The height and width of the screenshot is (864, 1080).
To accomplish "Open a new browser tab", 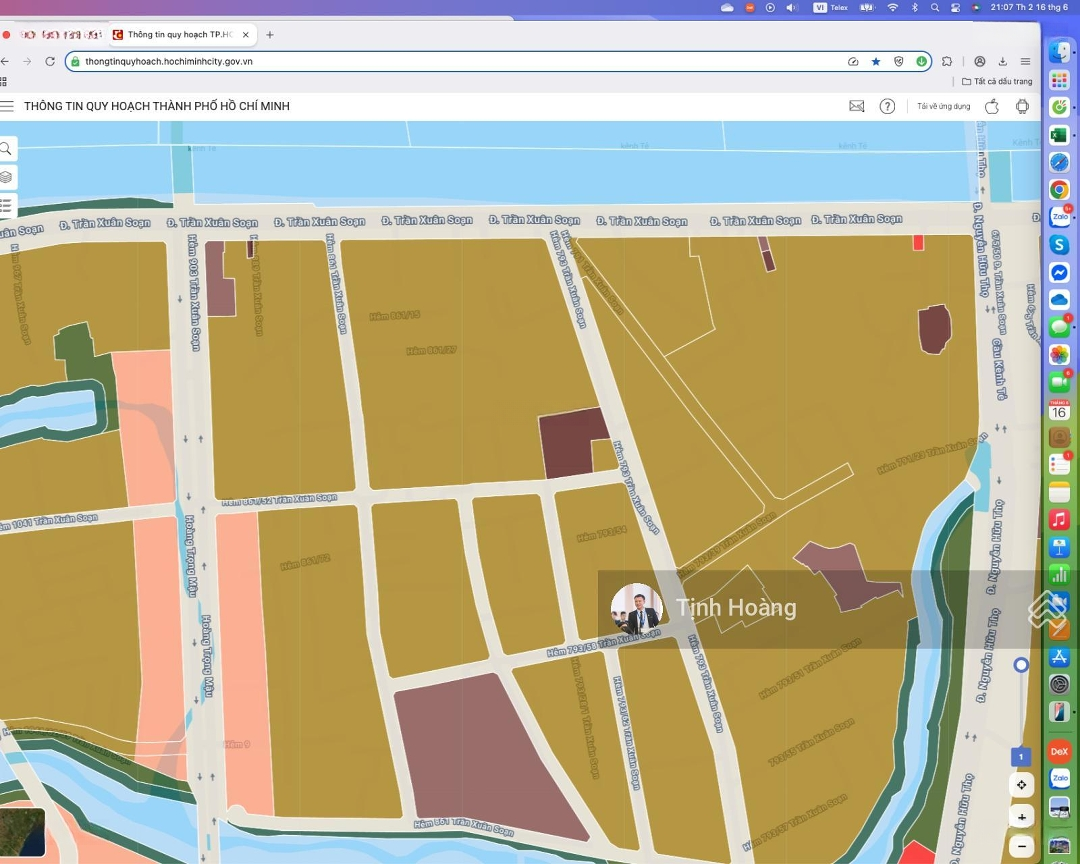I will 269,34.
